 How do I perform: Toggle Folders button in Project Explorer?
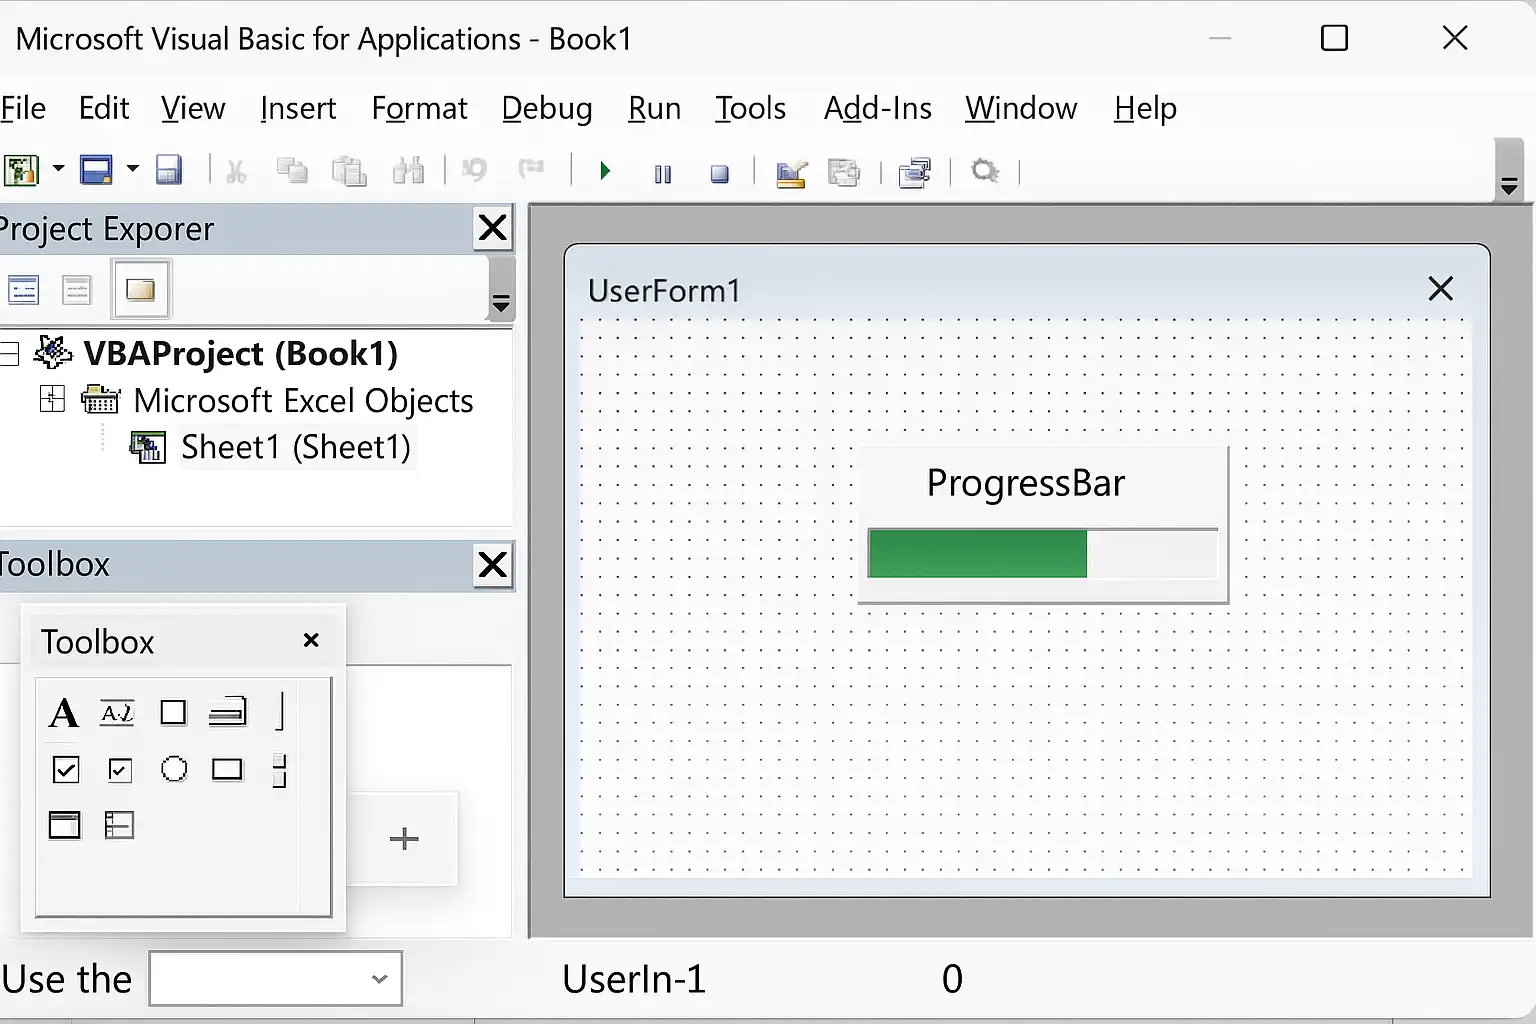tap(141, 290)
